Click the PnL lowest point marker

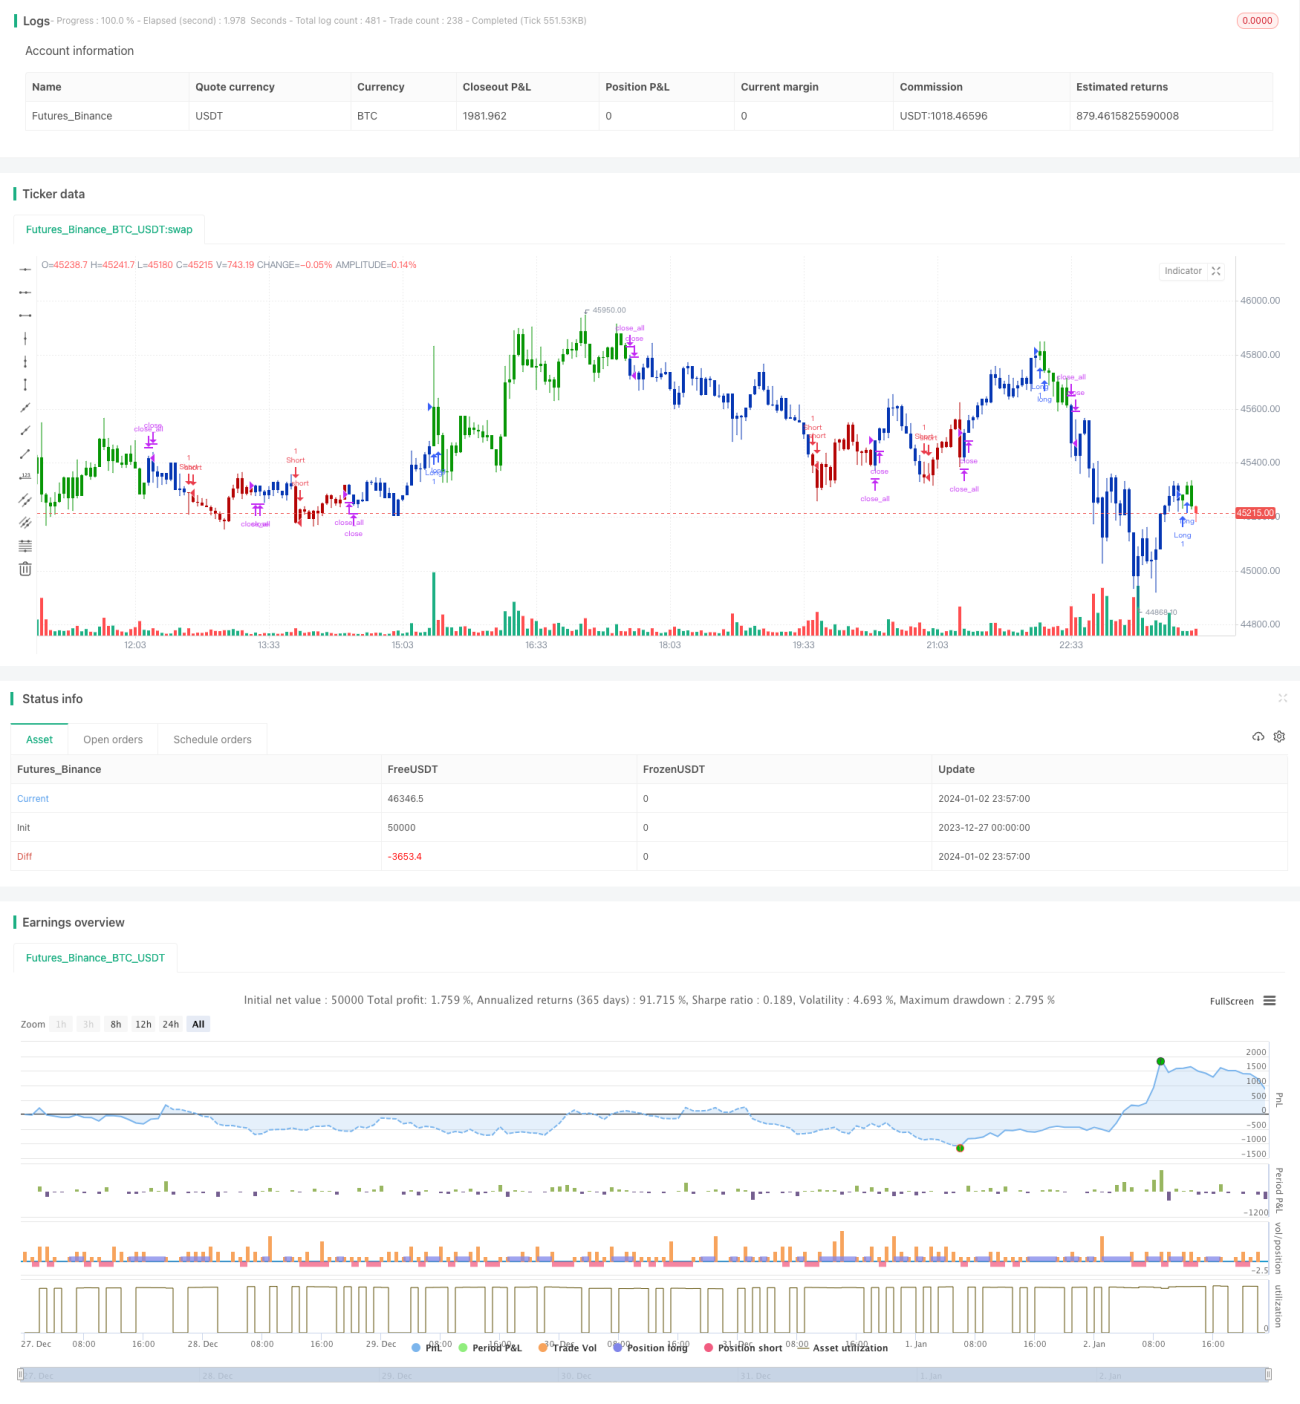click(x=960, y=1148)
